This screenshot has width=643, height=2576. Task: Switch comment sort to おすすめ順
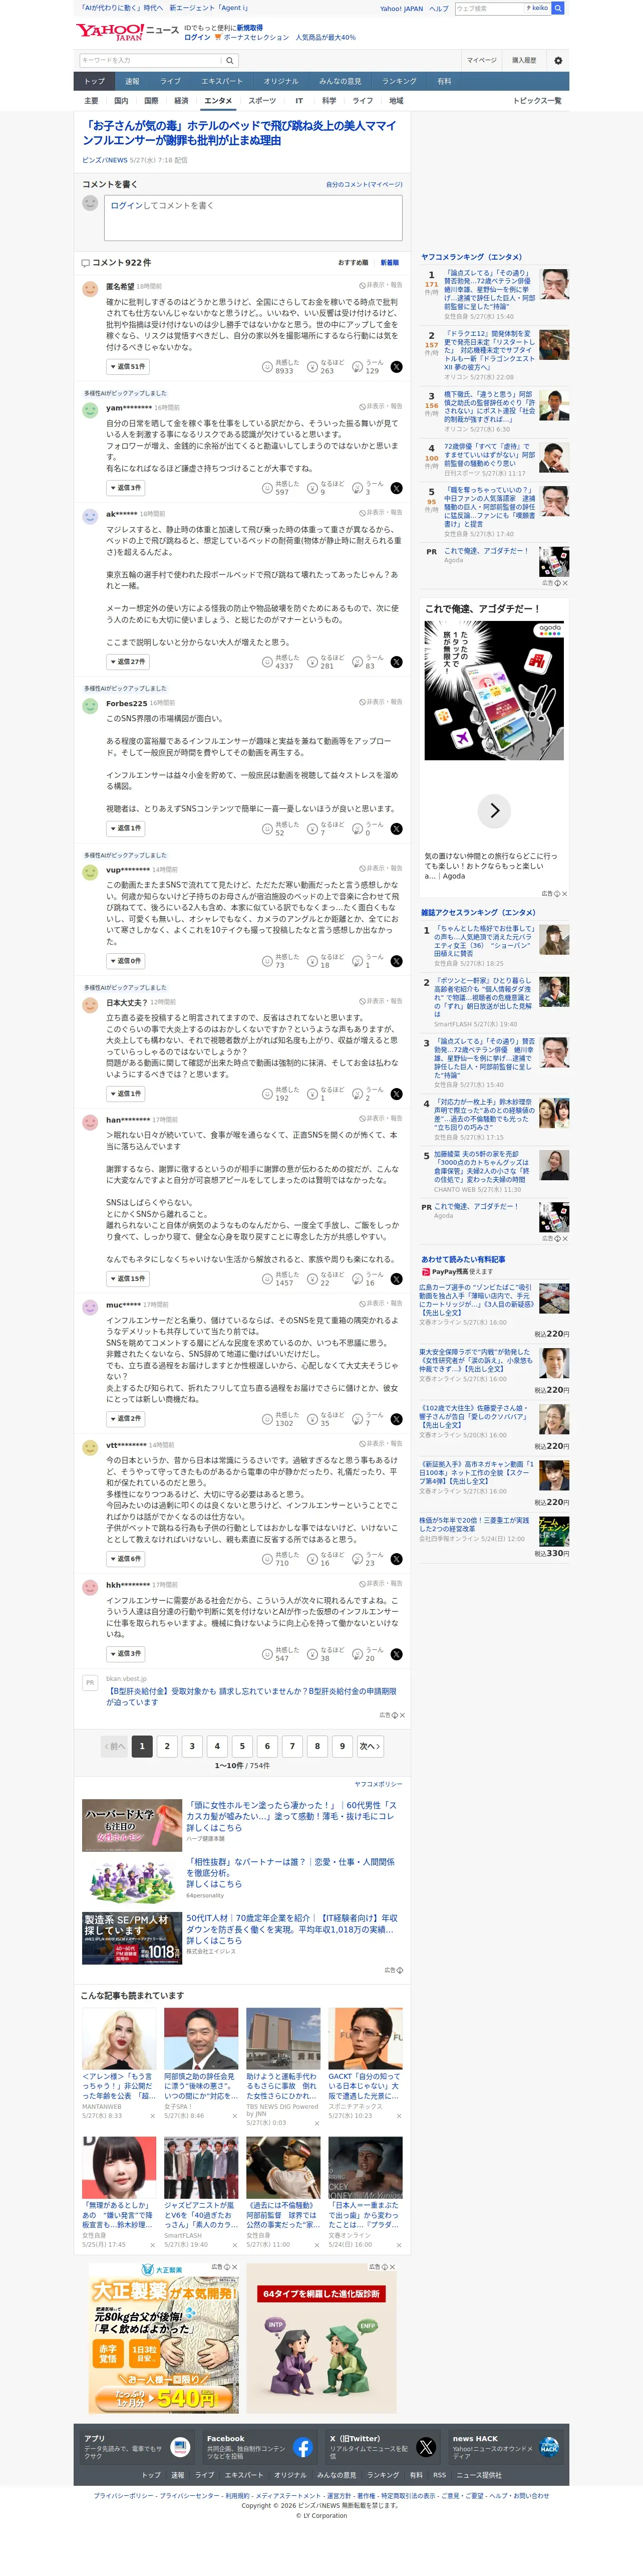point(353,263)
